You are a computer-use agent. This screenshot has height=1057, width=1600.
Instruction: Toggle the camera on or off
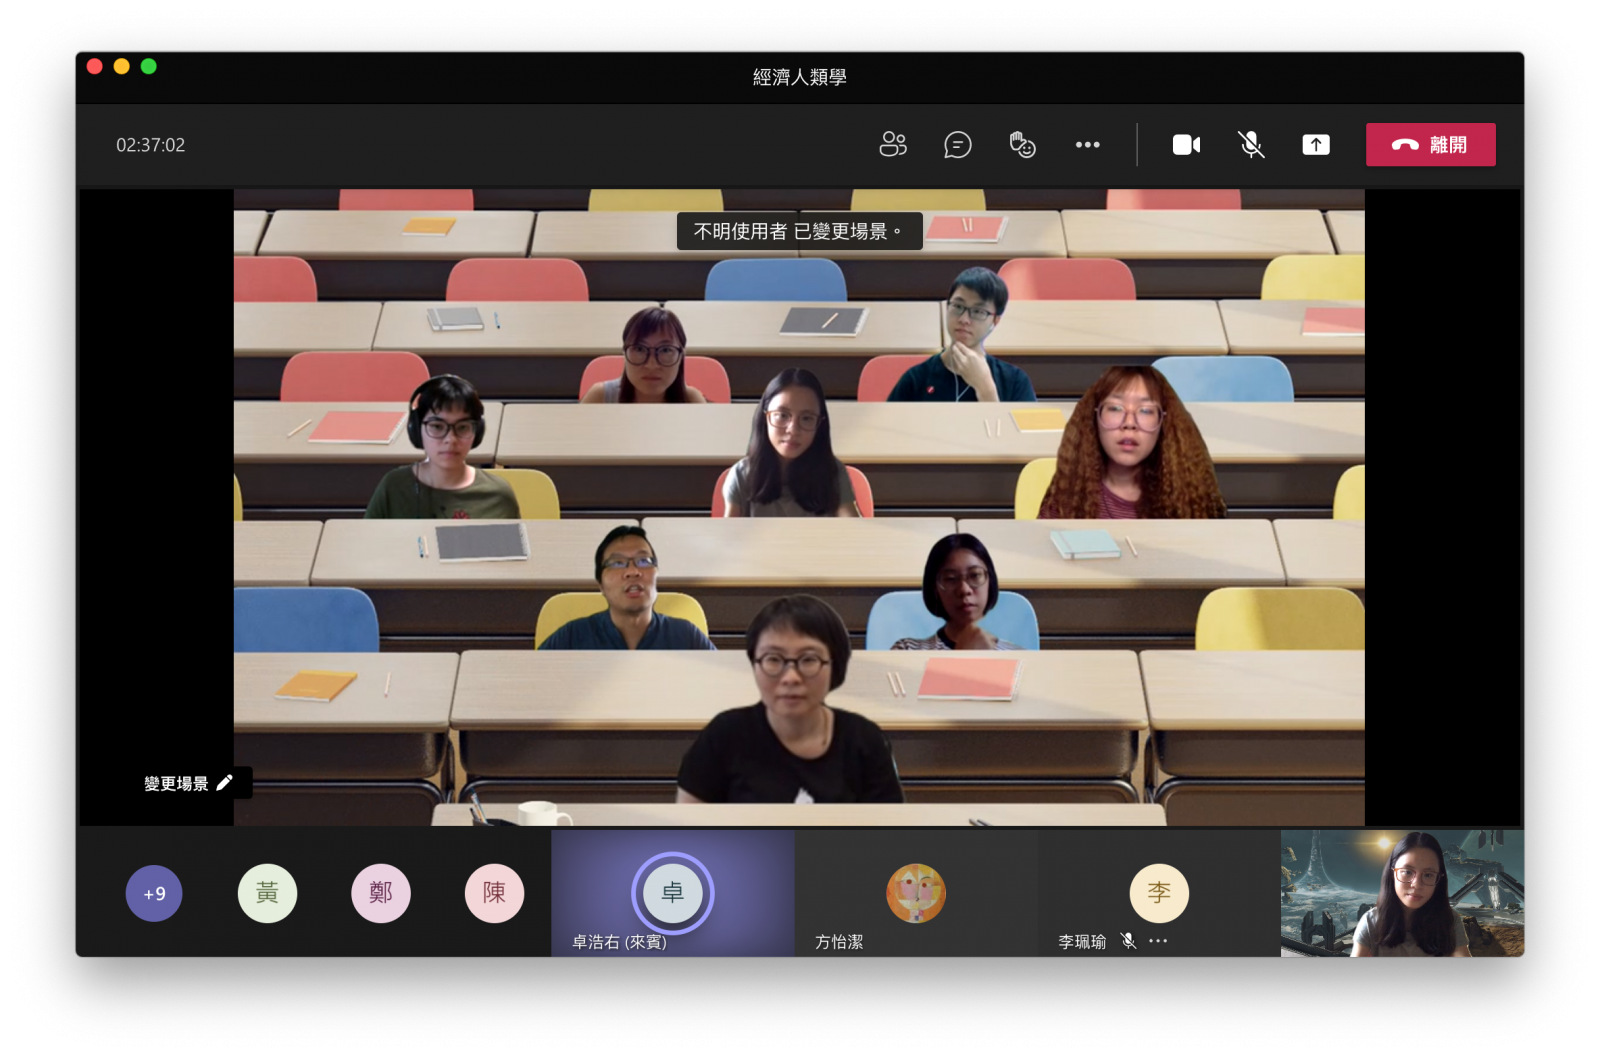pyautogui.click(x=1186, y=145)
